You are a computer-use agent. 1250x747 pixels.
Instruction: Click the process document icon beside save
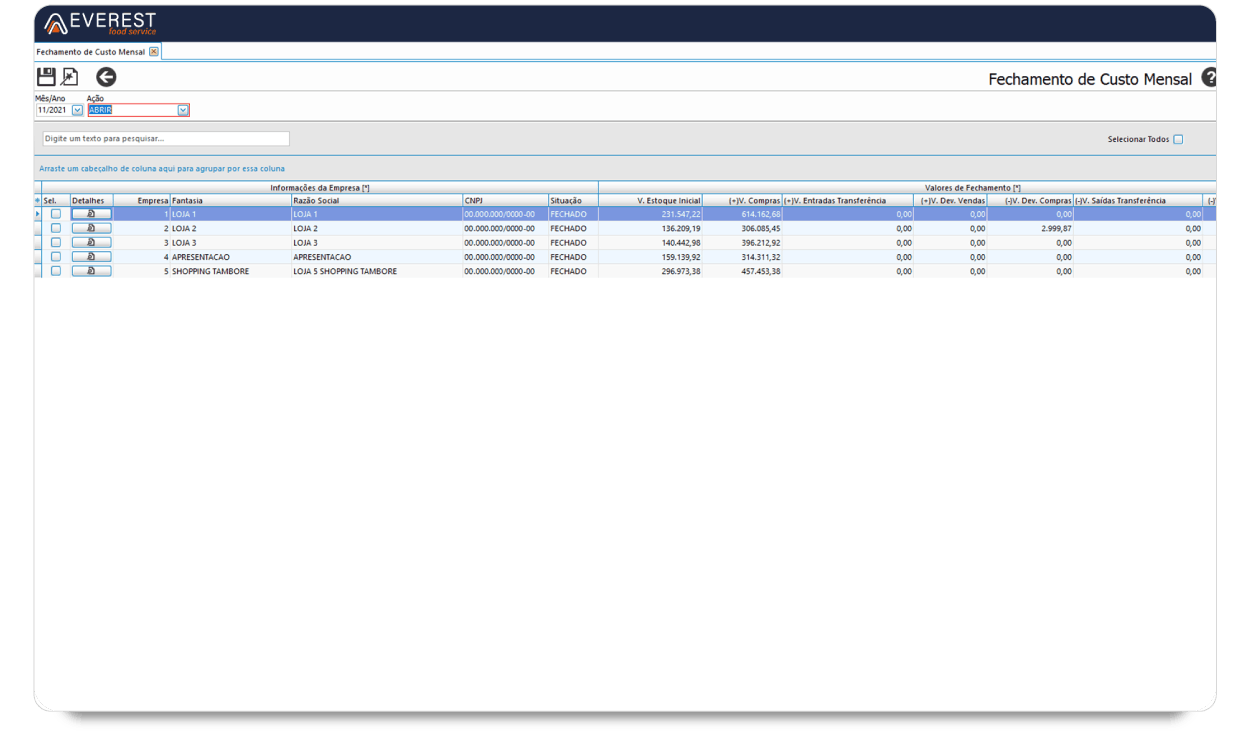point(69,77)
